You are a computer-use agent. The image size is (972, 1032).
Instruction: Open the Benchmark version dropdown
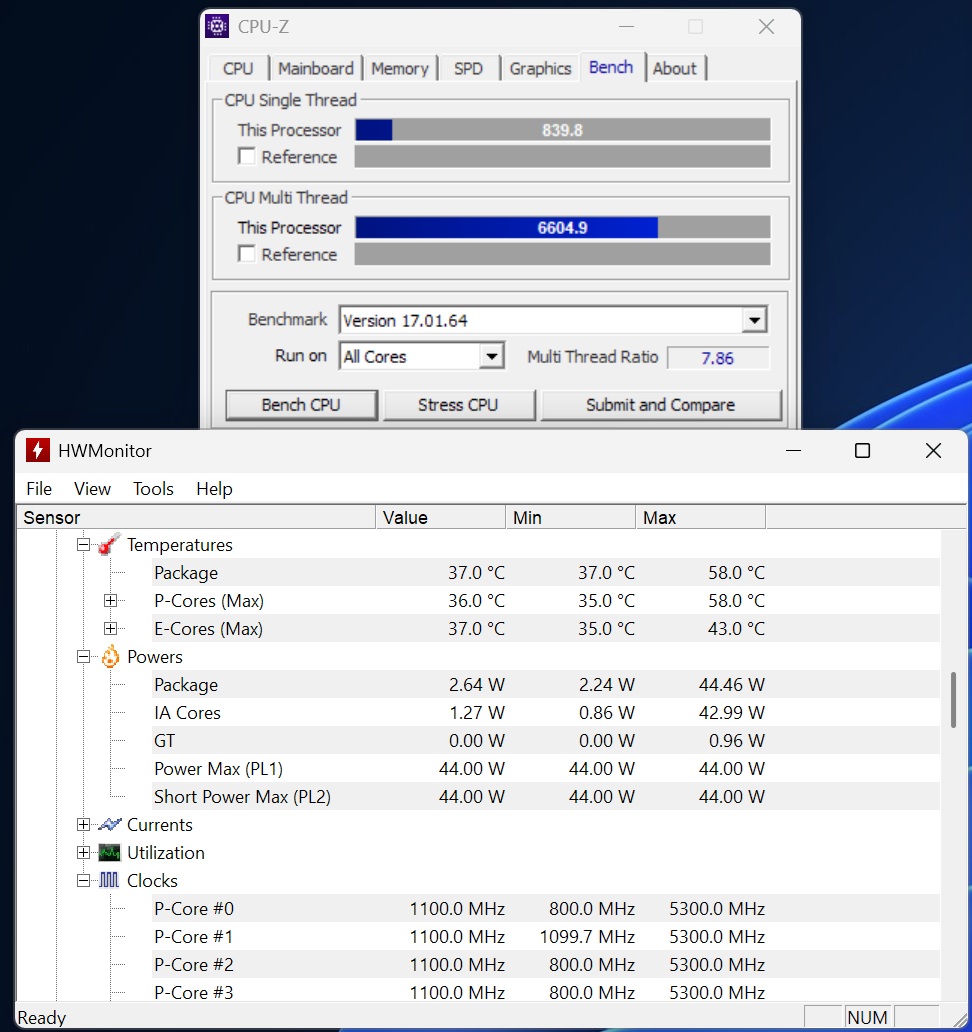point(754,321)
